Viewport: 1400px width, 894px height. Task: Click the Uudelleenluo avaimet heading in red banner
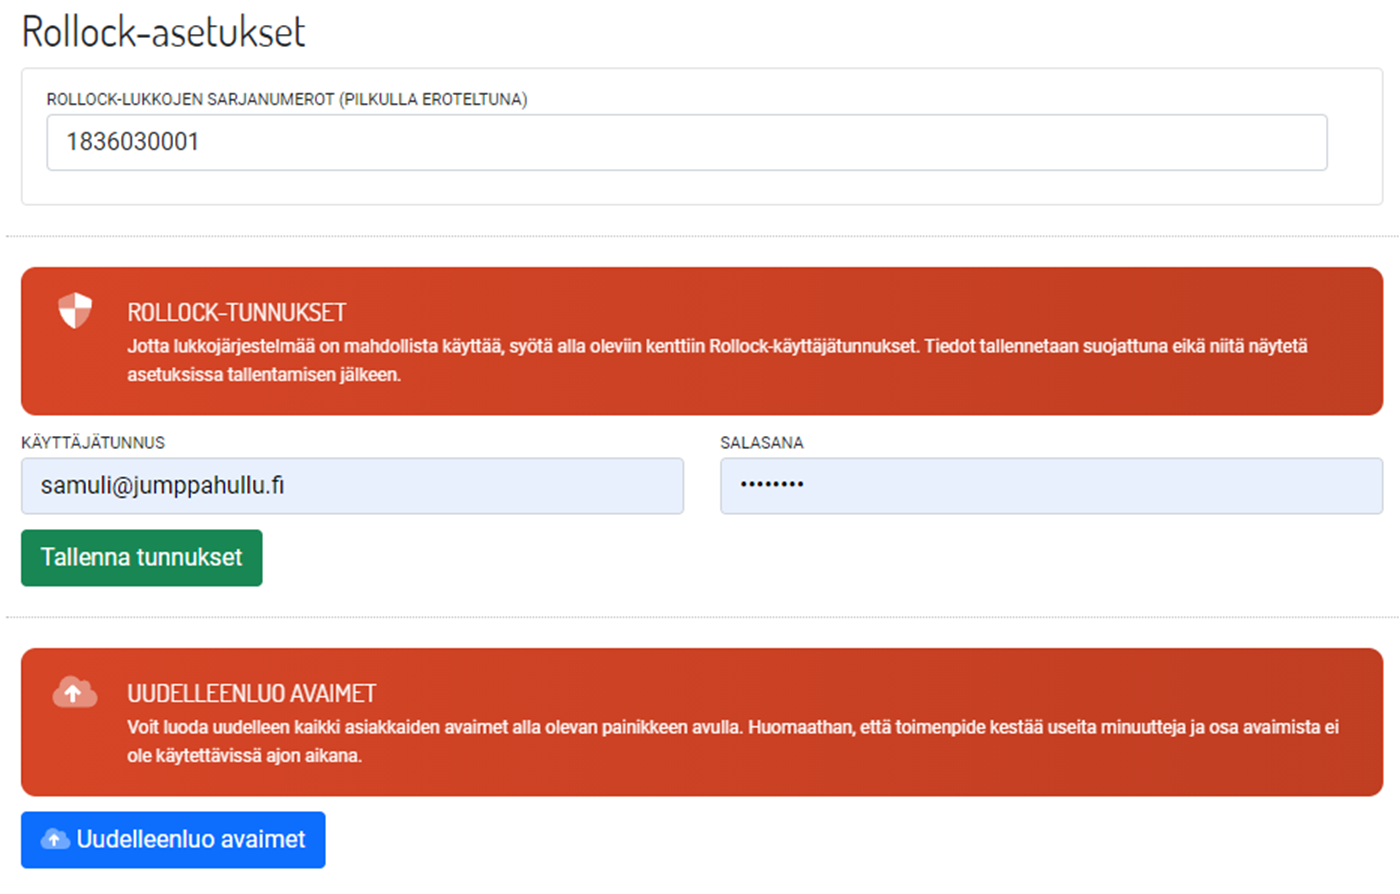251,694
